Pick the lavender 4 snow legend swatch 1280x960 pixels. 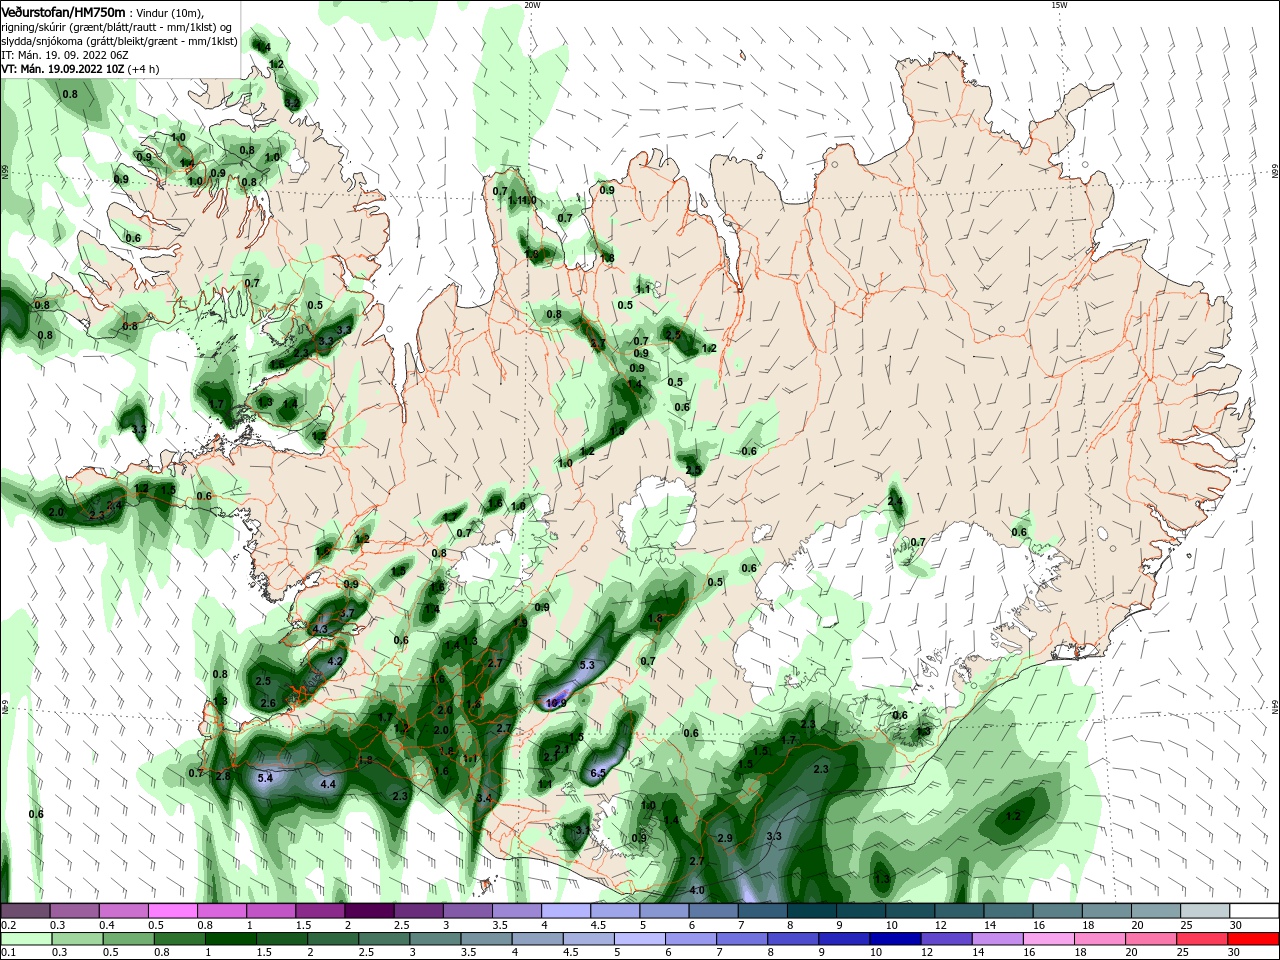[x=565, y=911]
